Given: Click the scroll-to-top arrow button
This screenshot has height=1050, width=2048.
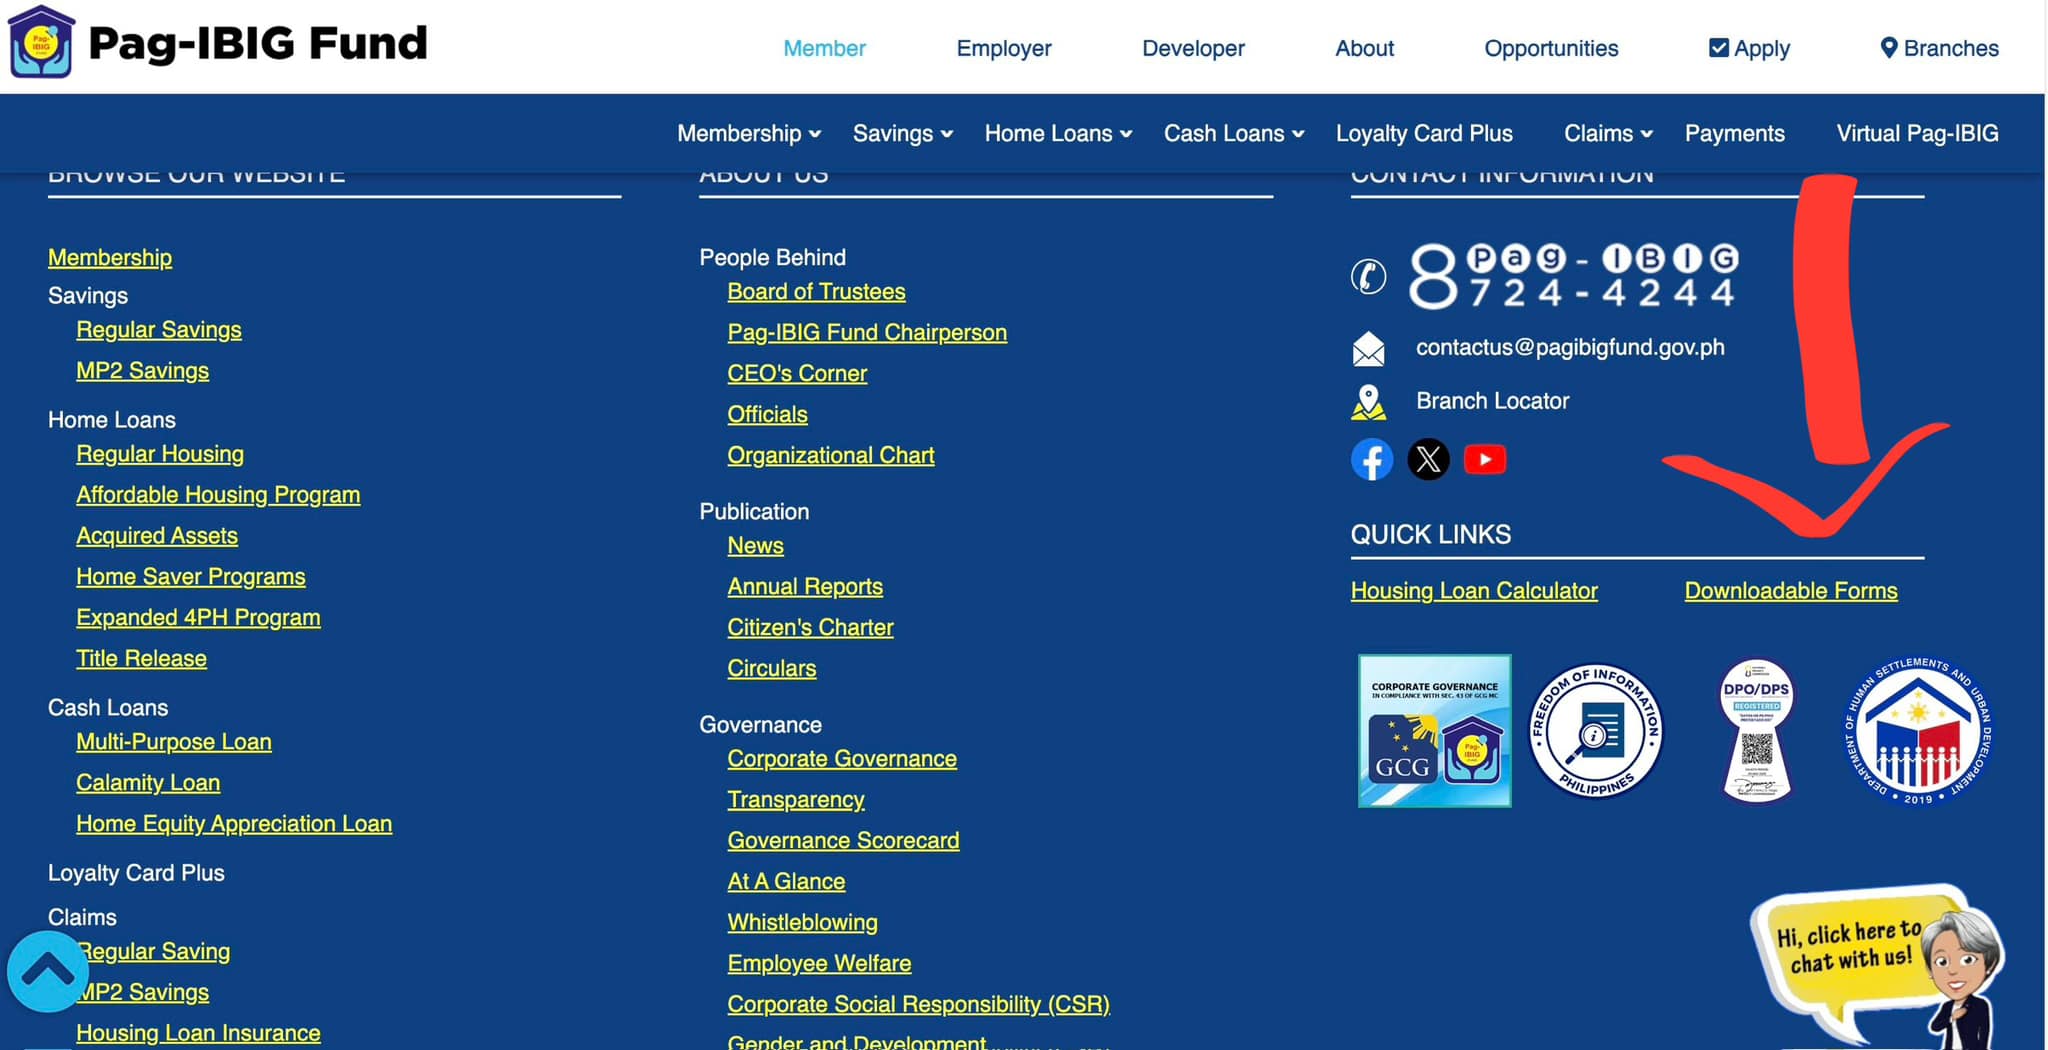Looking at the screenshot, I should tap(47, 971).
